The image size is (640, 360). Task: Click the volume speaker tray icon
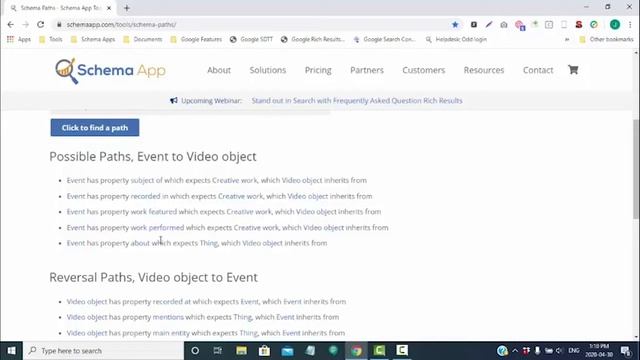pos(560,351)
